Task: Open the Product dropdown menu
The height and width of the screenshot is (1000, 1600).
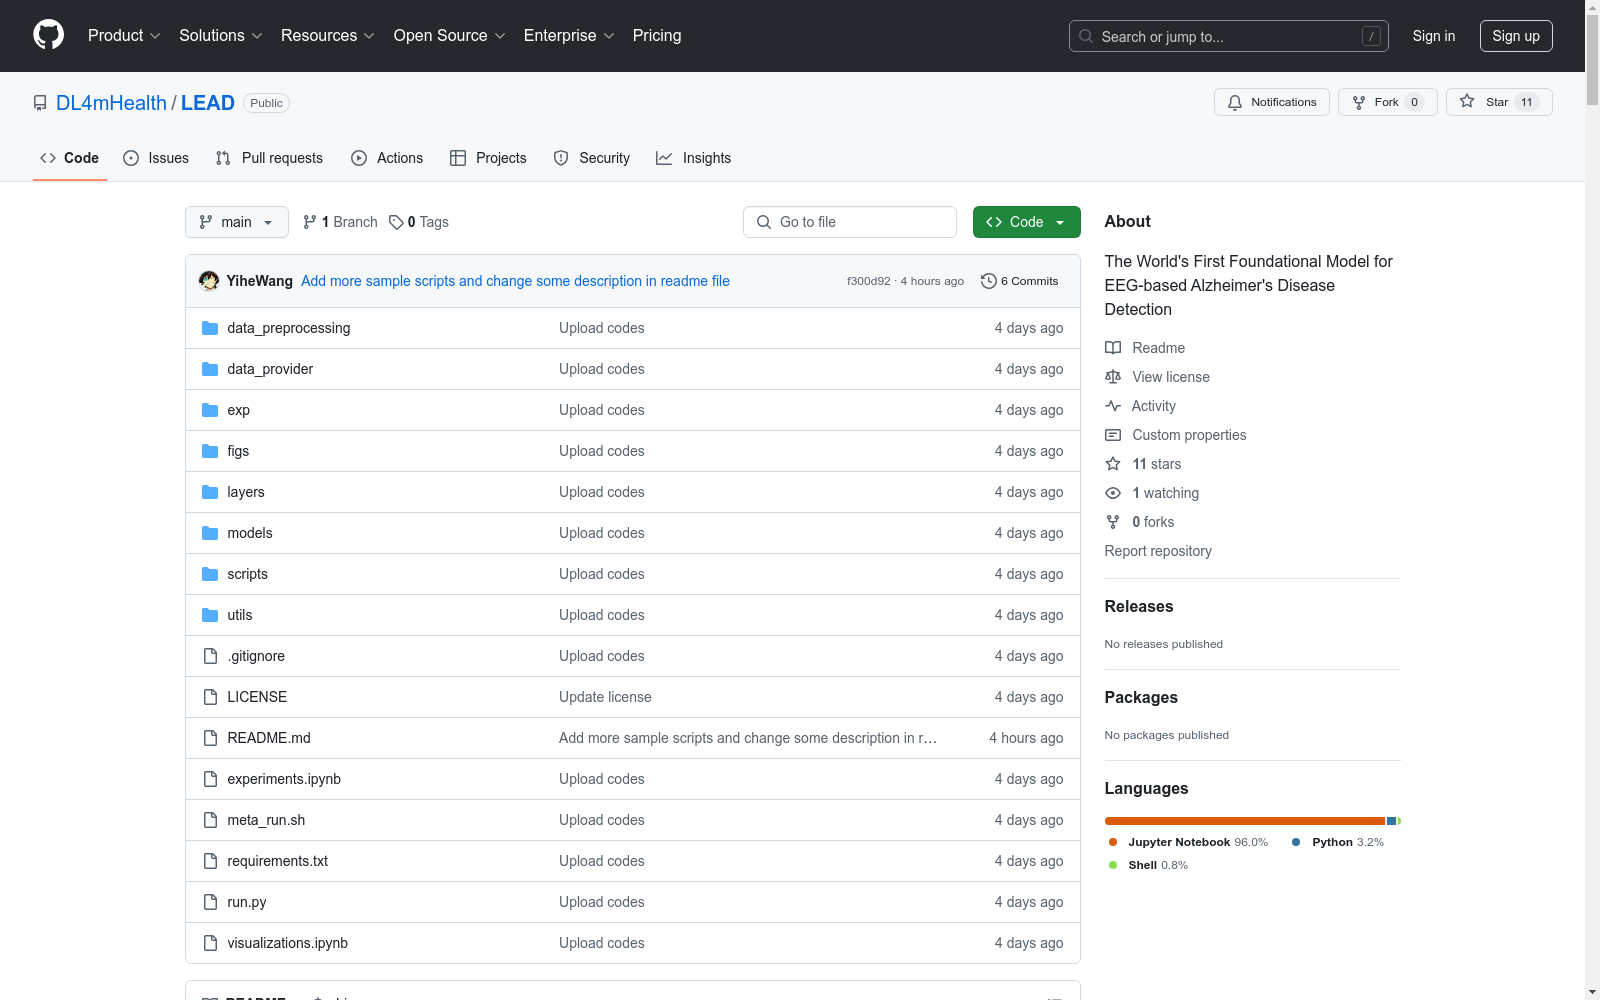Action: pyautogui.click(x=124, y=35)
